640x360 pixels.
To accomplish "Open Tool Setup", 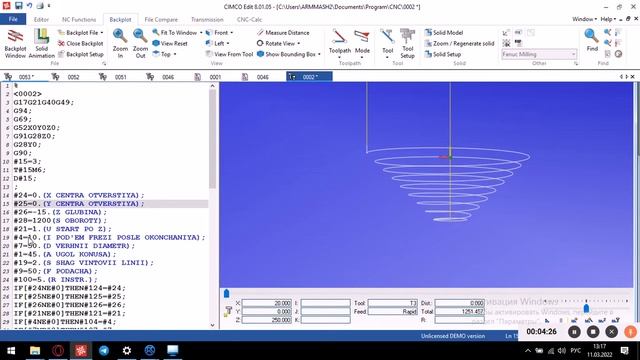I will tap(407, 43).
